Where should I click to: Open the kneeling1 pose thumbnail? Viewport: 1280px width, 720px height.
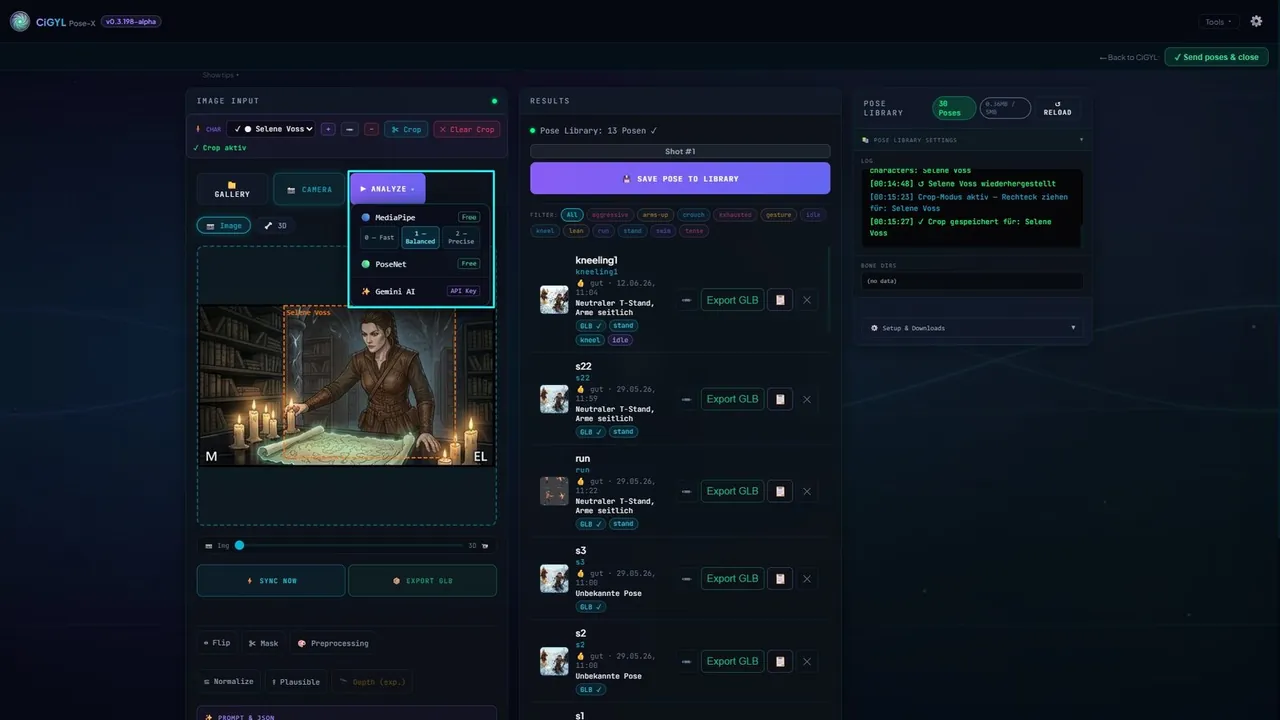coord(554,300)
